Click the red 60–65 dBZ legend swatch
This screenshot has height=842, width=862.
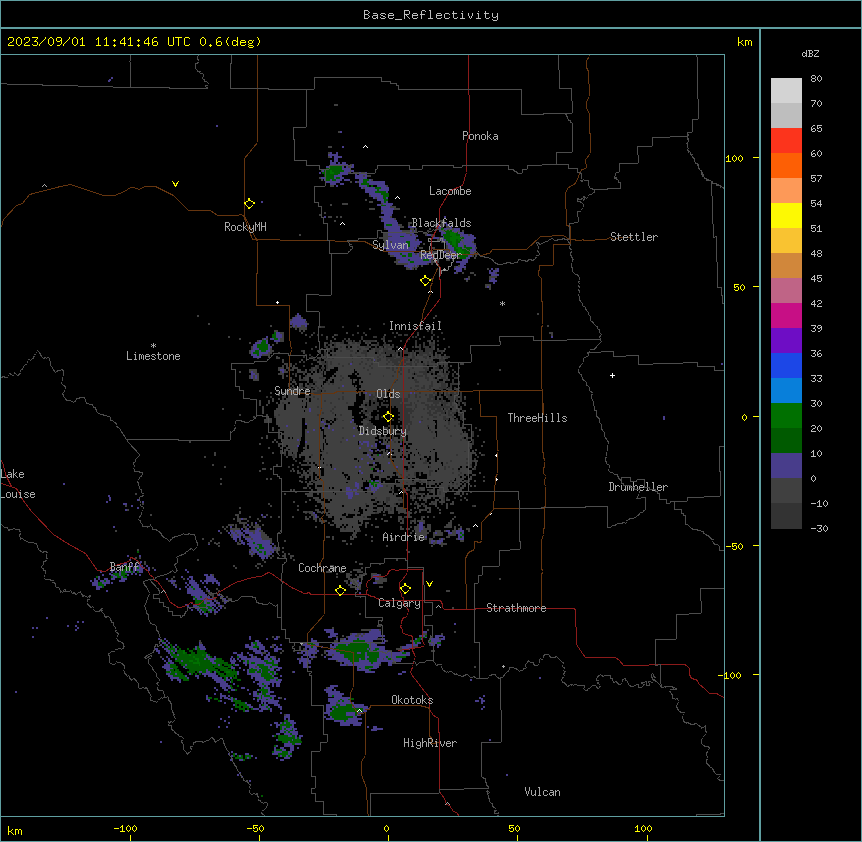point(786,141)
